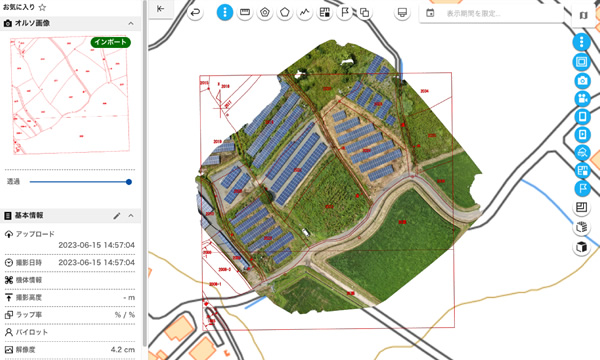Open the video camera layer on right sidebar
The image size is (600, 360).
(582, 99)
